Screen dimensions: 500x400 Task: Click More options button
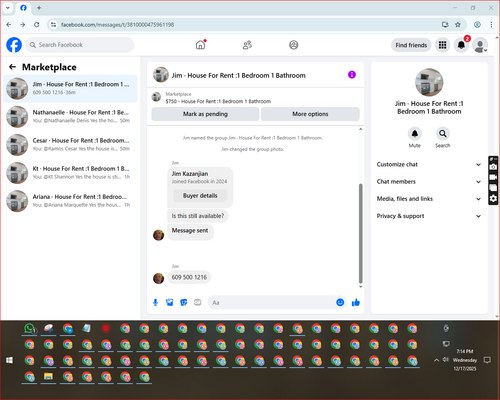click(x=310, y=114)
